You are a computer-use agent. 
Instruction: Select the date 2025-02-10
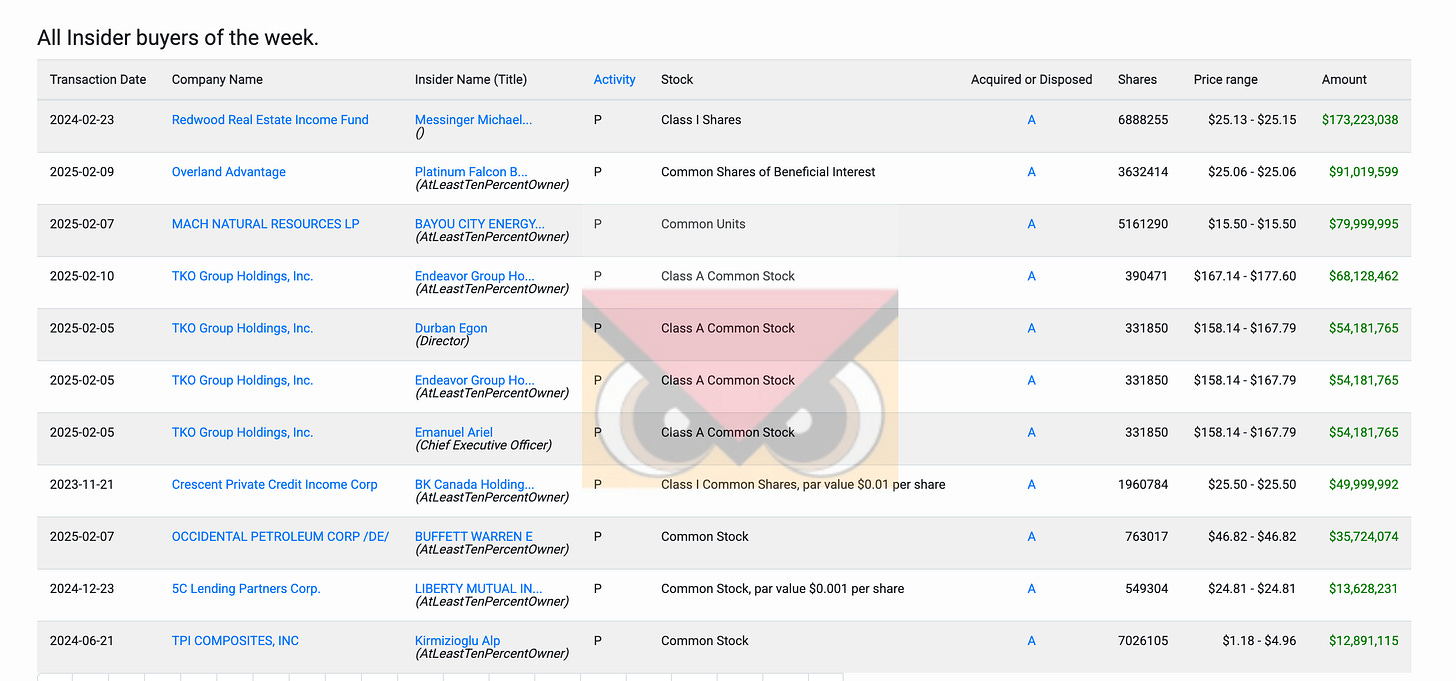(82, 275)
